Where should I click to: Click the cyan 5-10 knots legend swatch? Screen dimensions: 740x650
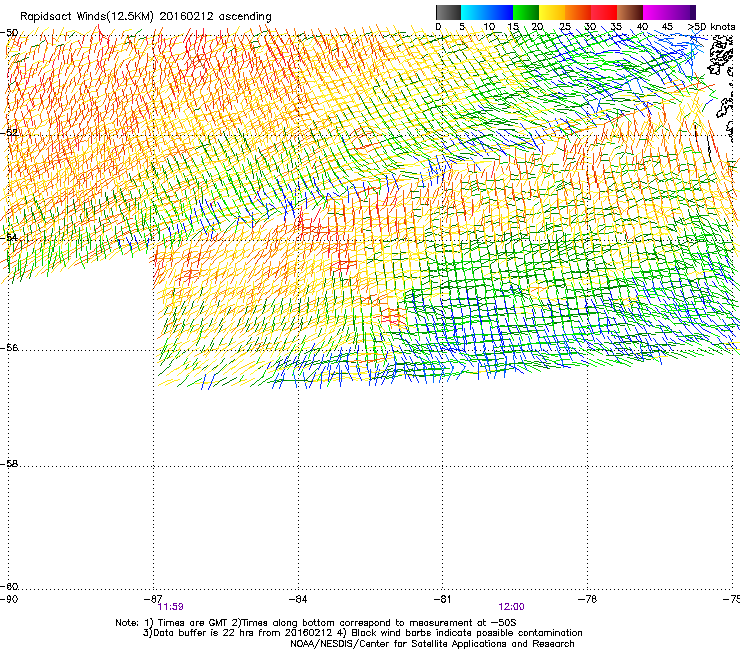pyautogui.click(x=474, y=12)
